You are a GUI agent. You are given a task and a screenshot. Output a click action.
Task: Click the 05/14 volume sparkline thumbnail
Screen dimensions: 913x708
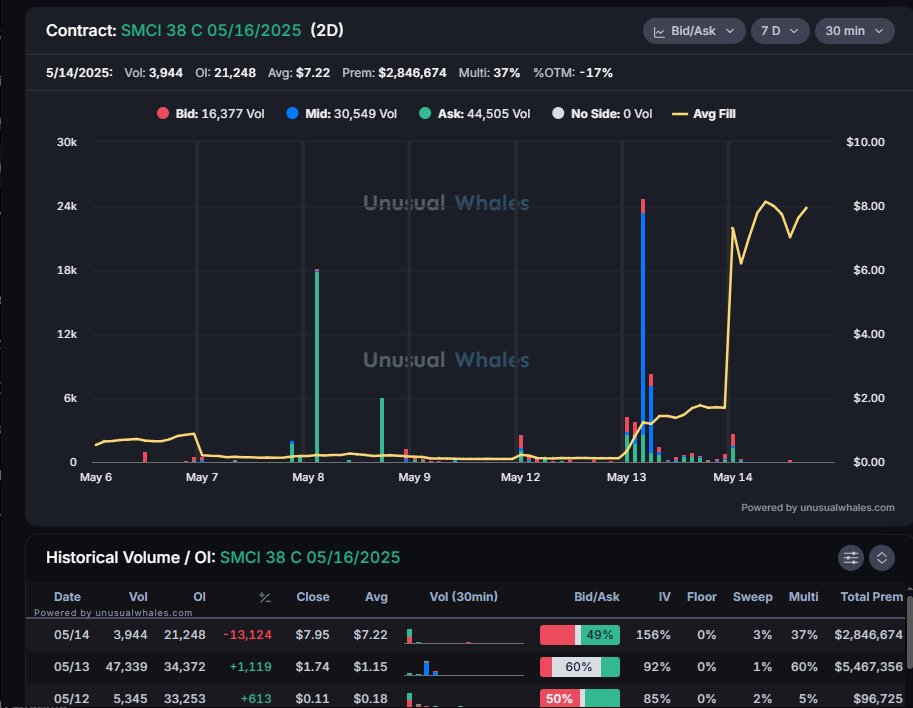pos(464,635)
